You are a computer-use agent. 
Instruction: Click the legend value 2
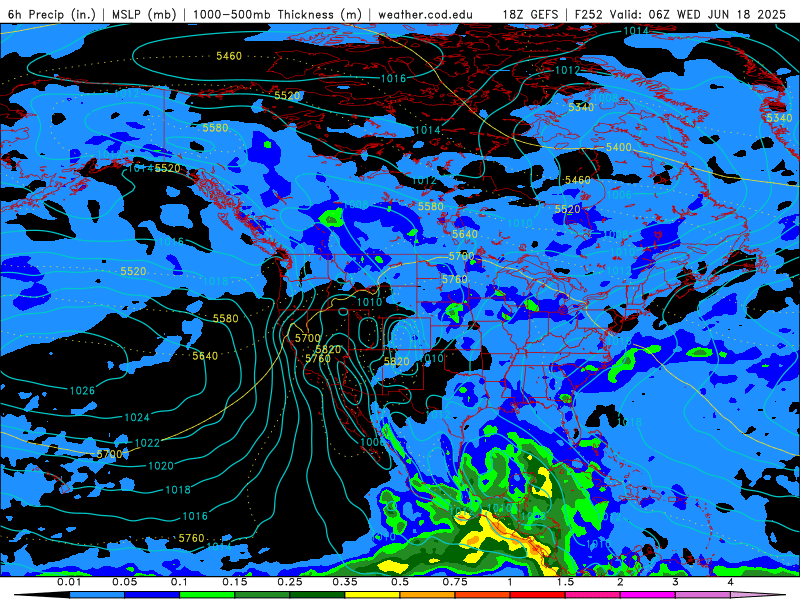(620, 582)
